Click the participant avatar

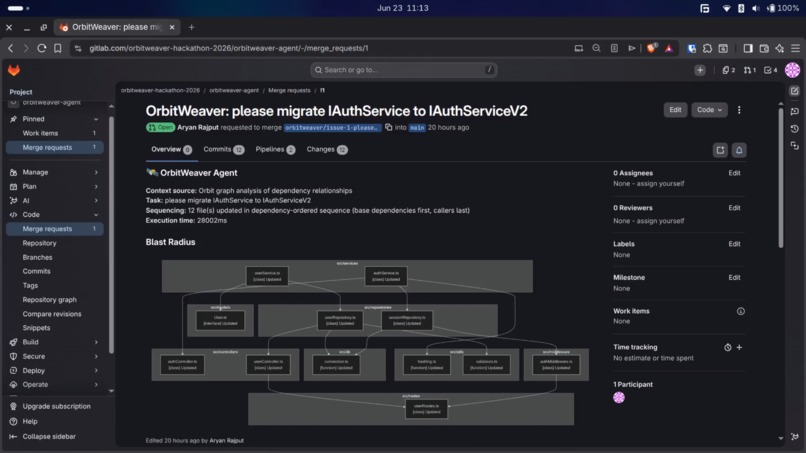pos(619,397)
